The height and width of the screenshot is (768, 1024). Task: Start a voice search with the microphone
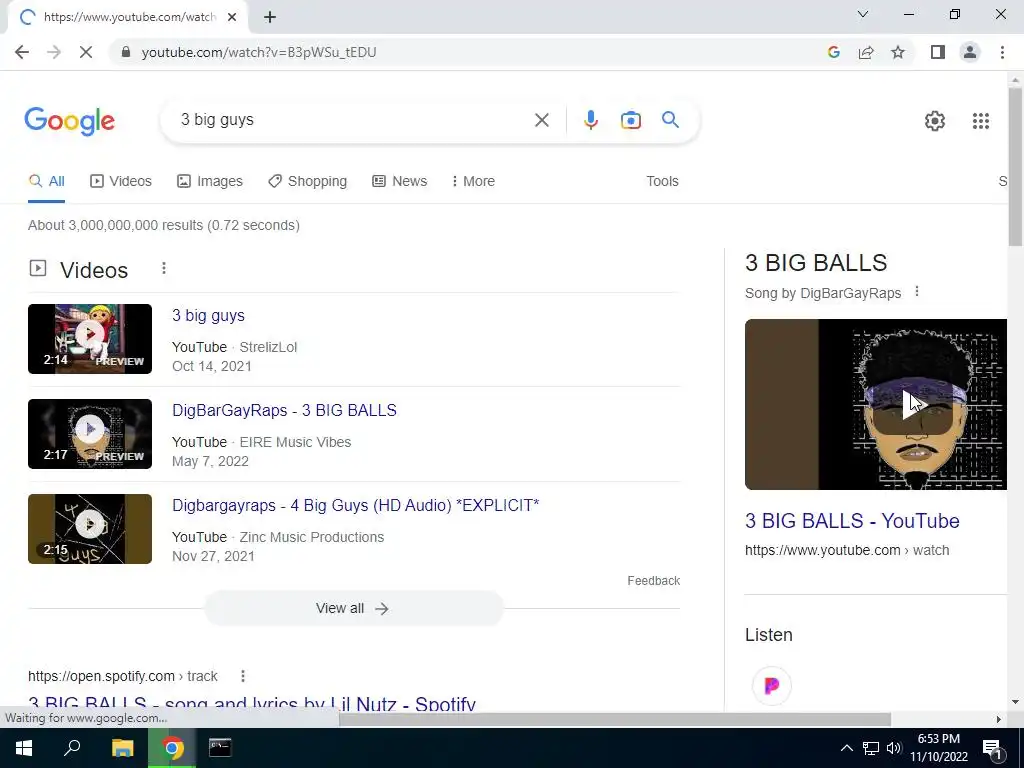coord(590,120)
